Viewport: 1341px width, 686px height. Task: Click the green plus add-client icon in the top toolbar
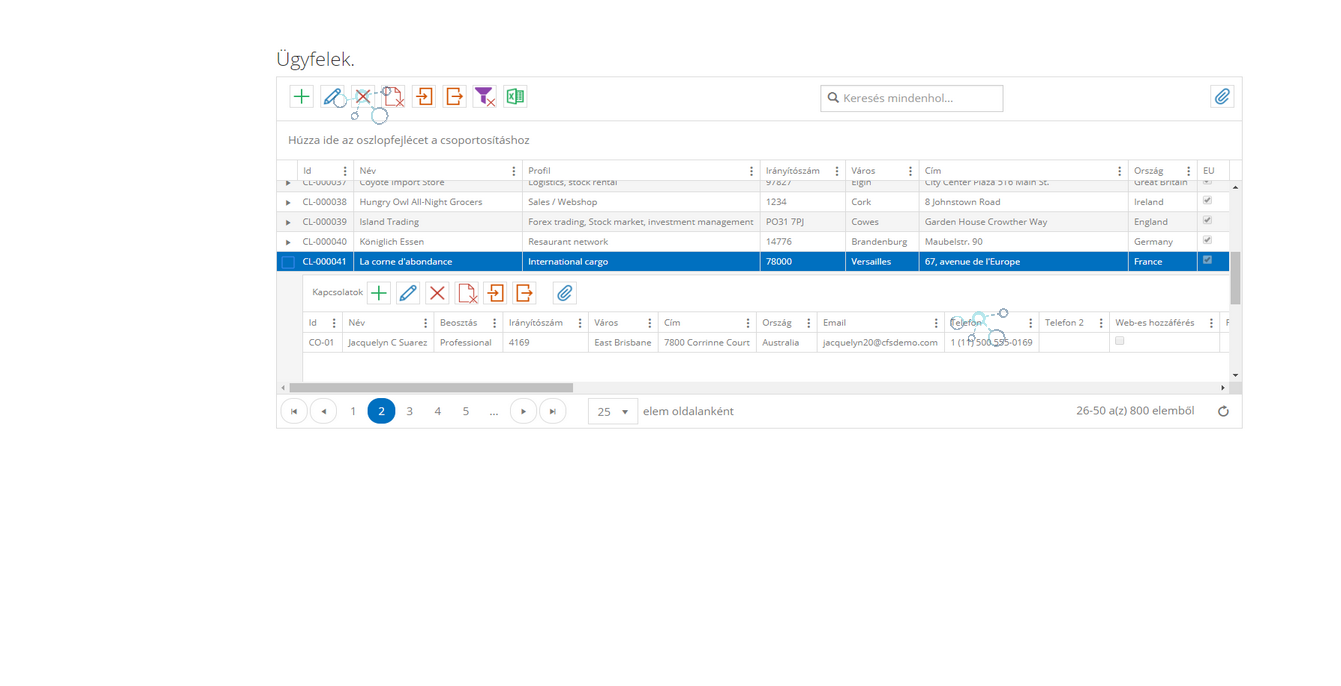[x=301, y=97]
